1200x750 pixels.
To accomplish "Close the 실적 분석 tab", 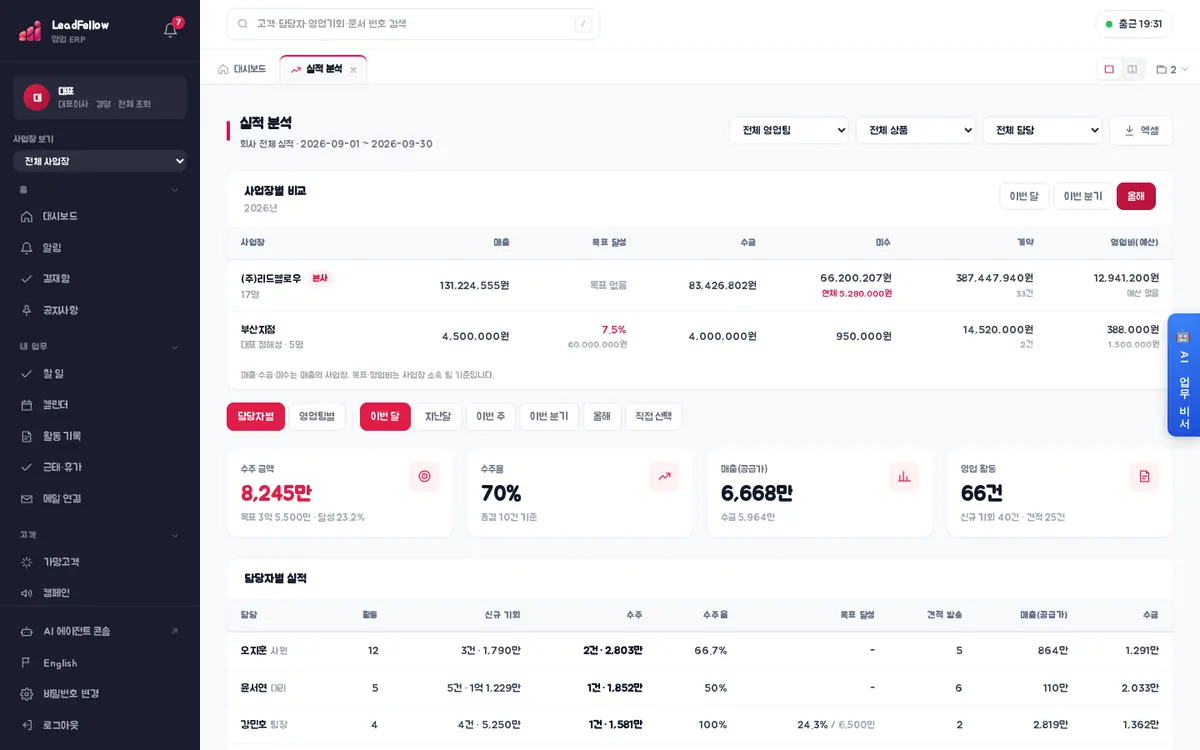I will point(353,70).
